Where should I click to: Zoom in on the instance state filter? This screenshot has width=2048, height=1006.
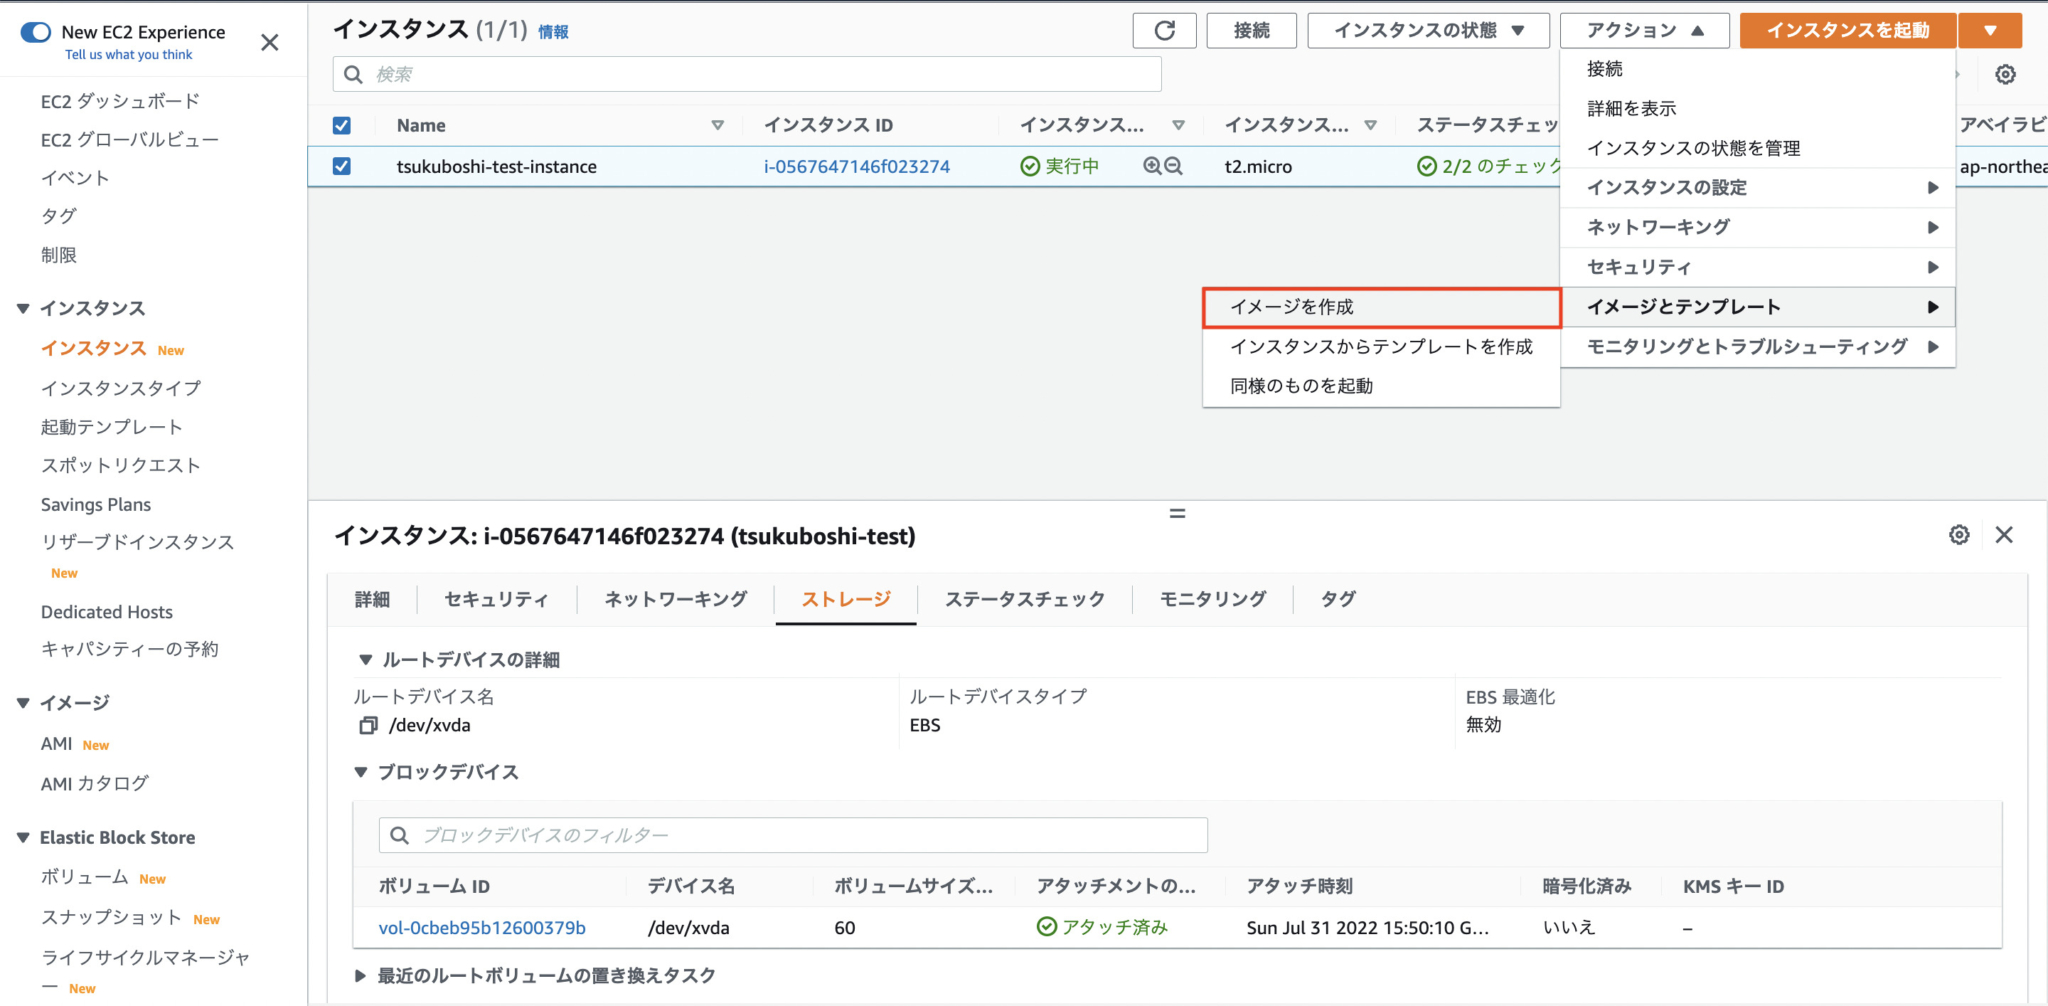1154,166
